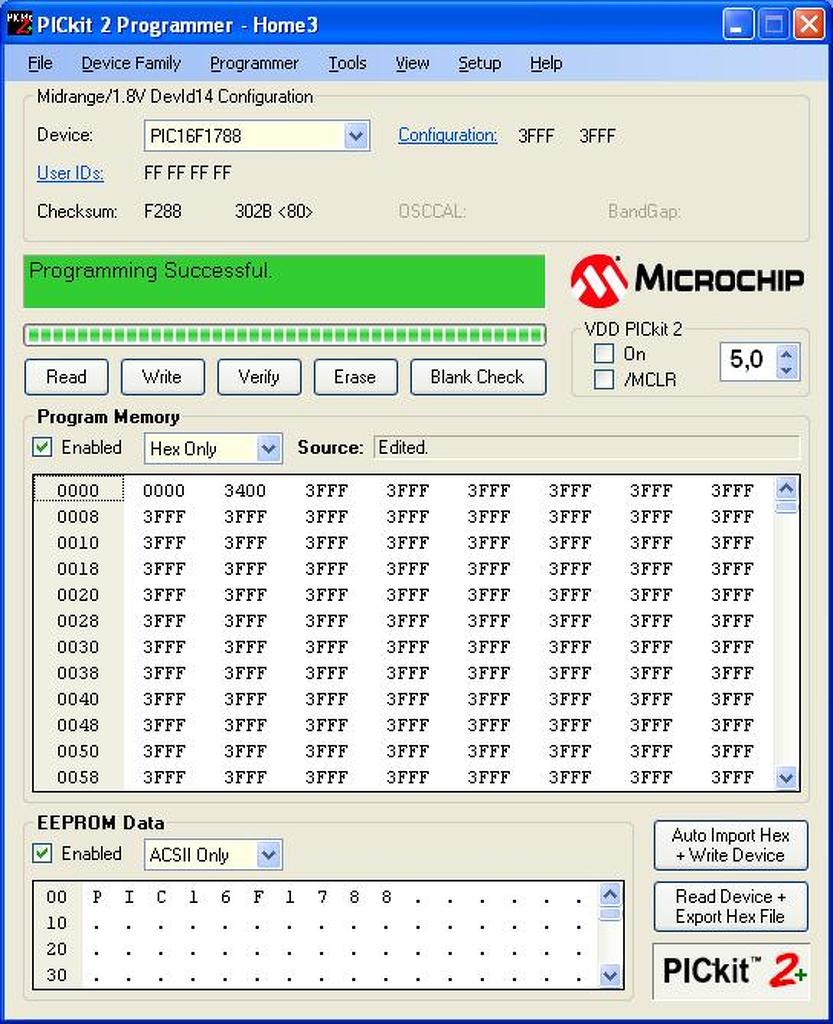Open the View menu
This screenshot has width=833, height=1024.
point(413,63)
